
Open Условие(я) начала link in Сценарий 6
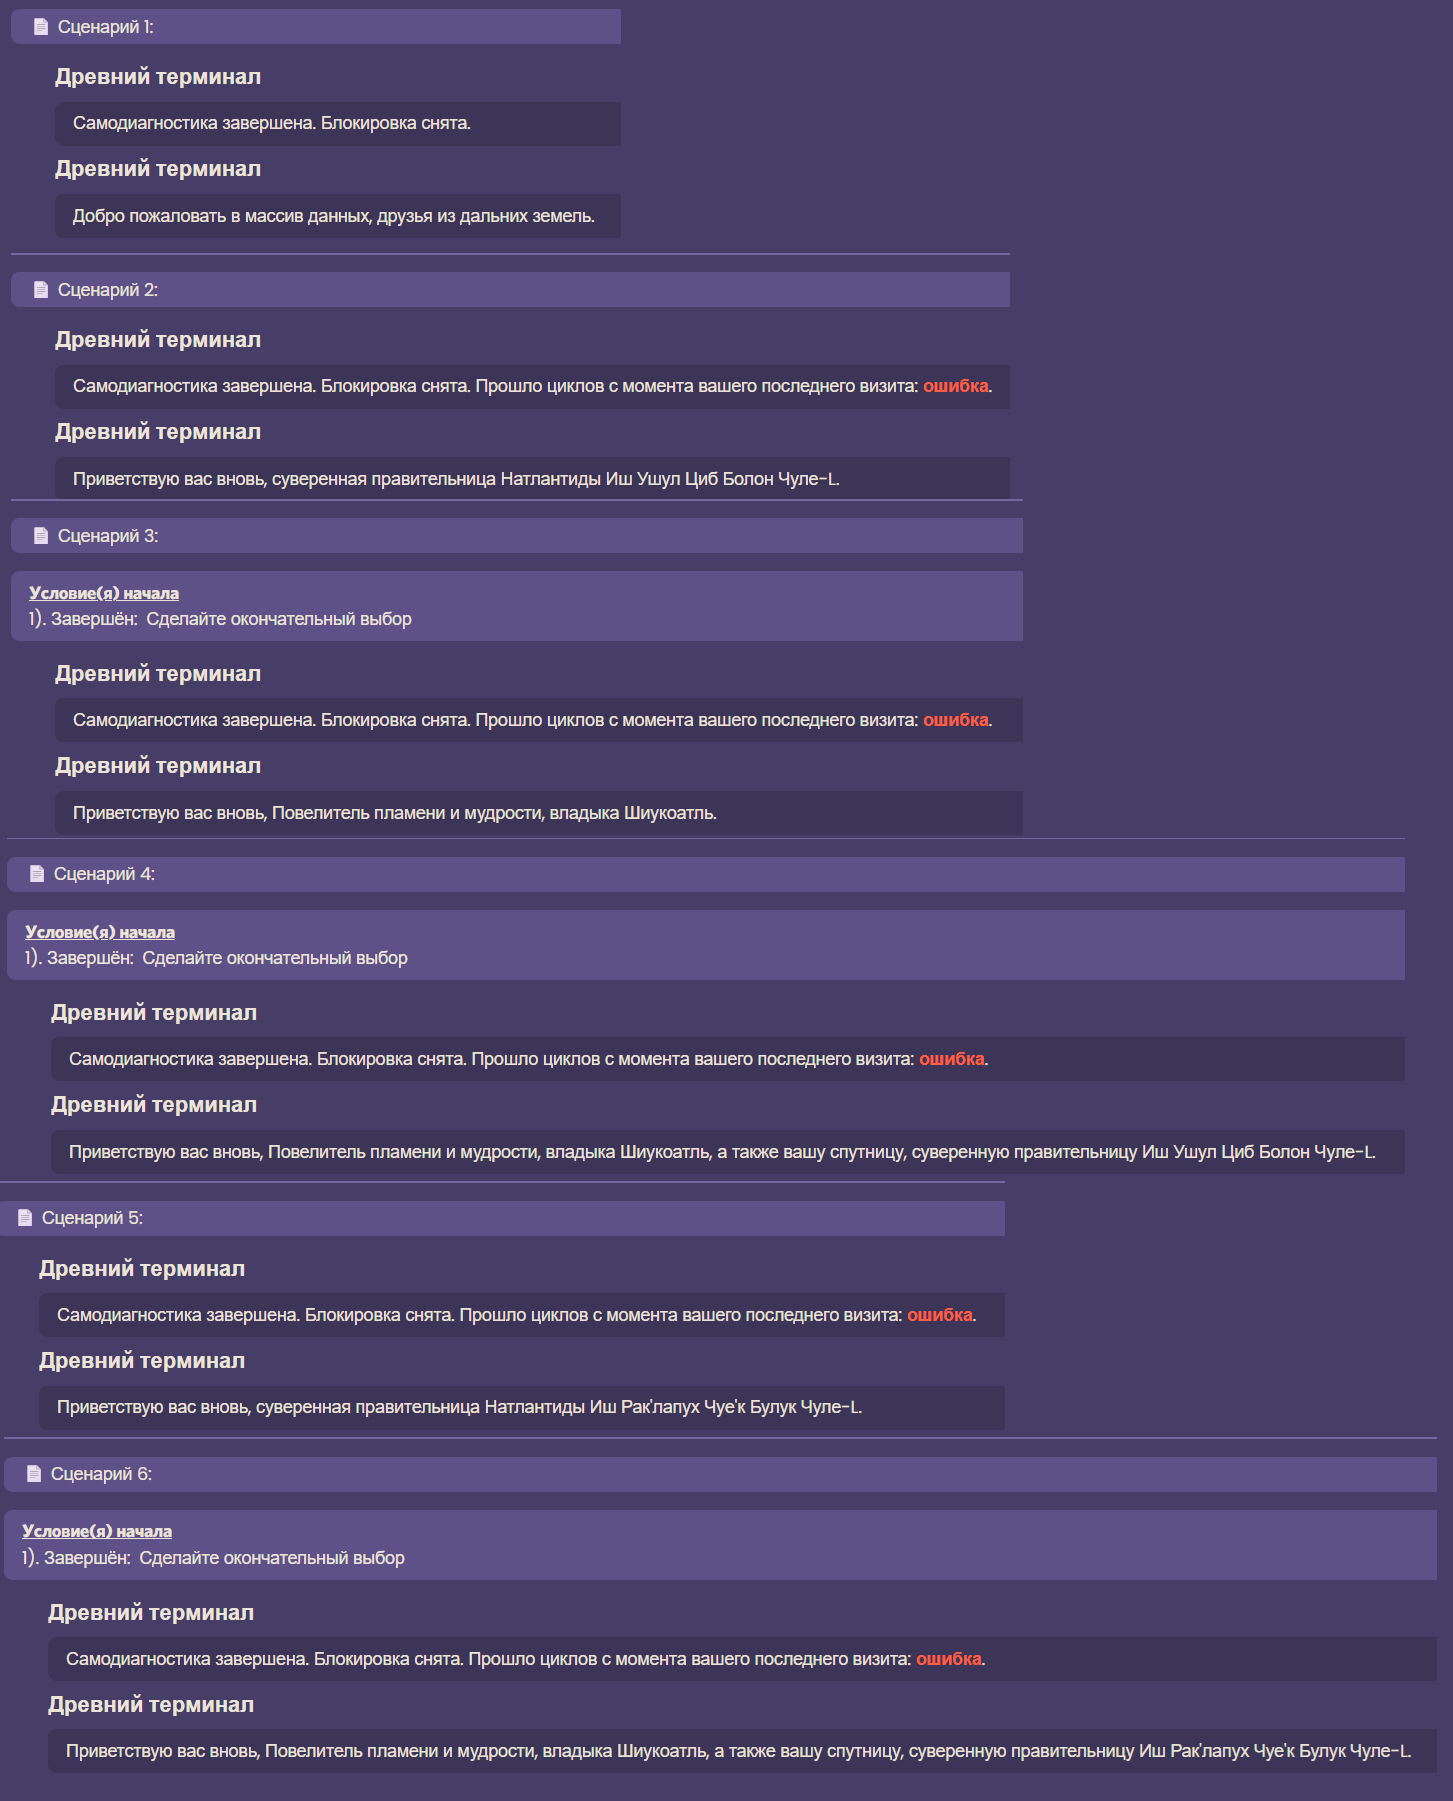[x=97, y=1531]
